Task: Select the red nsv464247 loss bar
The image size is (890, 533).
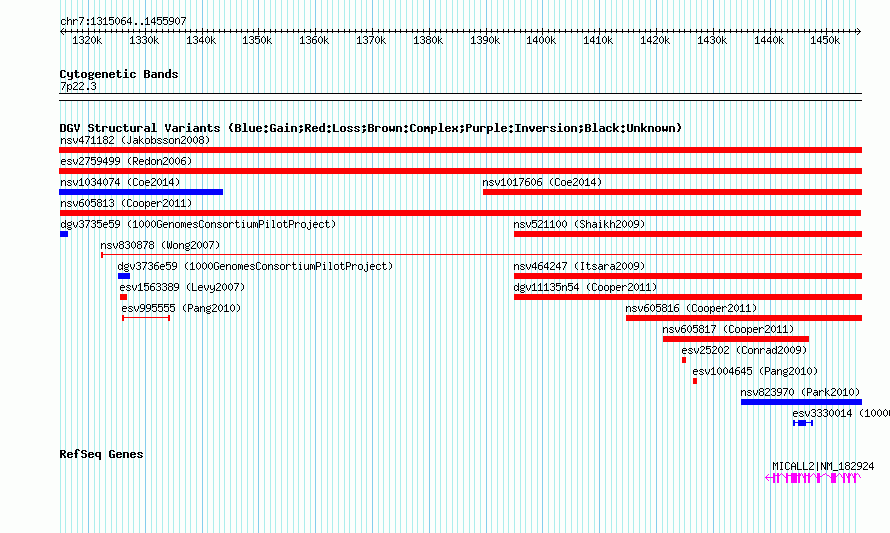Action: (x=688, y=276)
